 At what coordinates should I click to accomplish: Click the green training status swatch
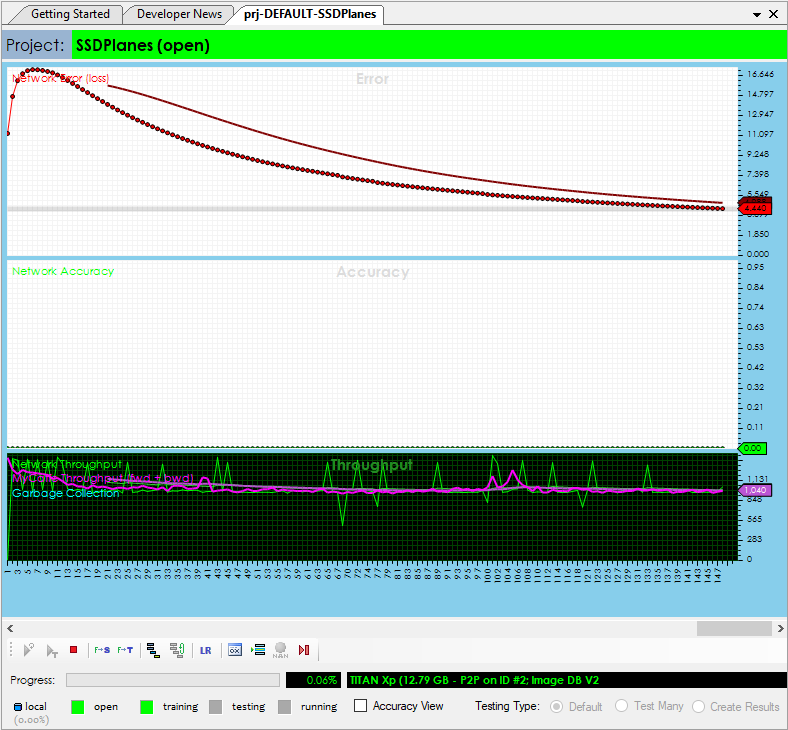(x=147, y=707)
